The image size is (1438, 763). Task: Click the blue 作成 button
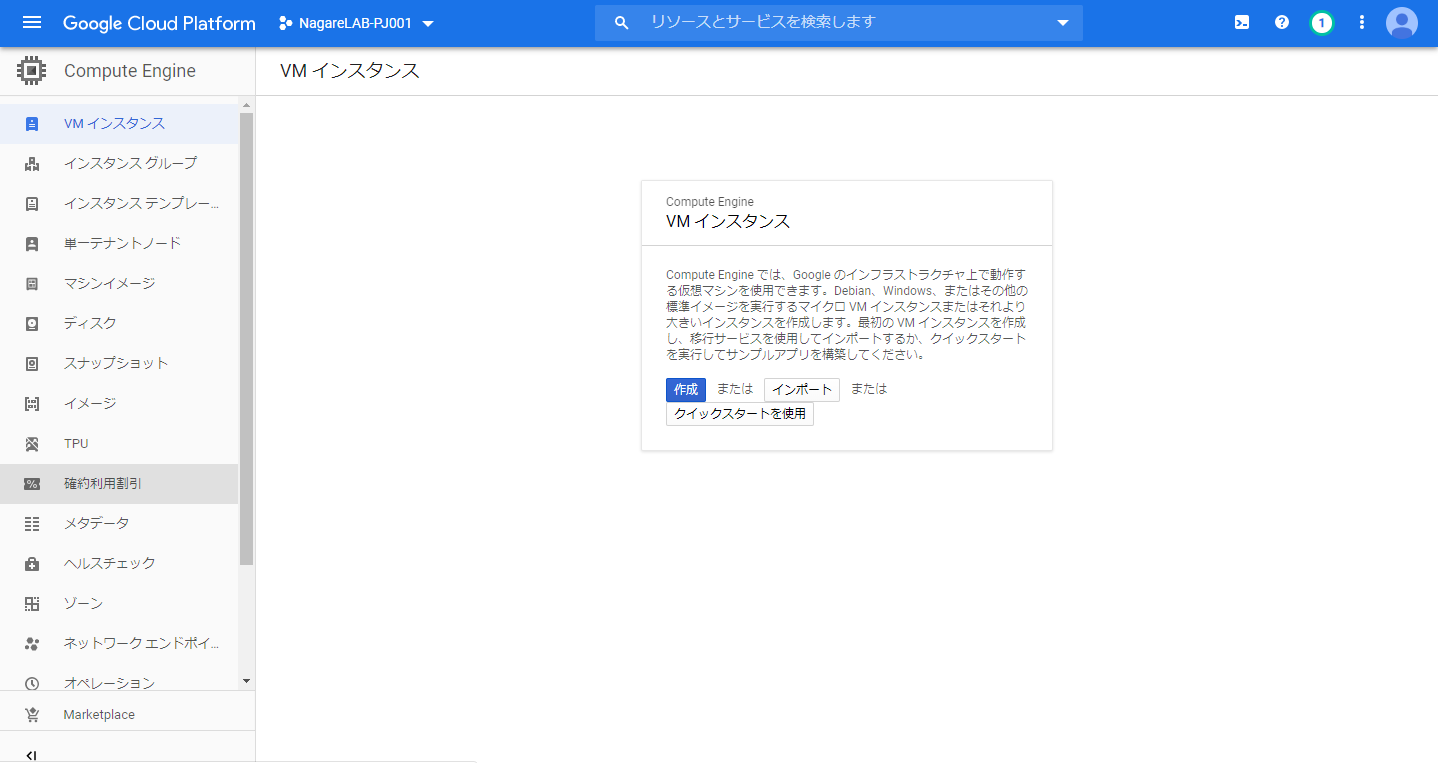click(686, 390)
